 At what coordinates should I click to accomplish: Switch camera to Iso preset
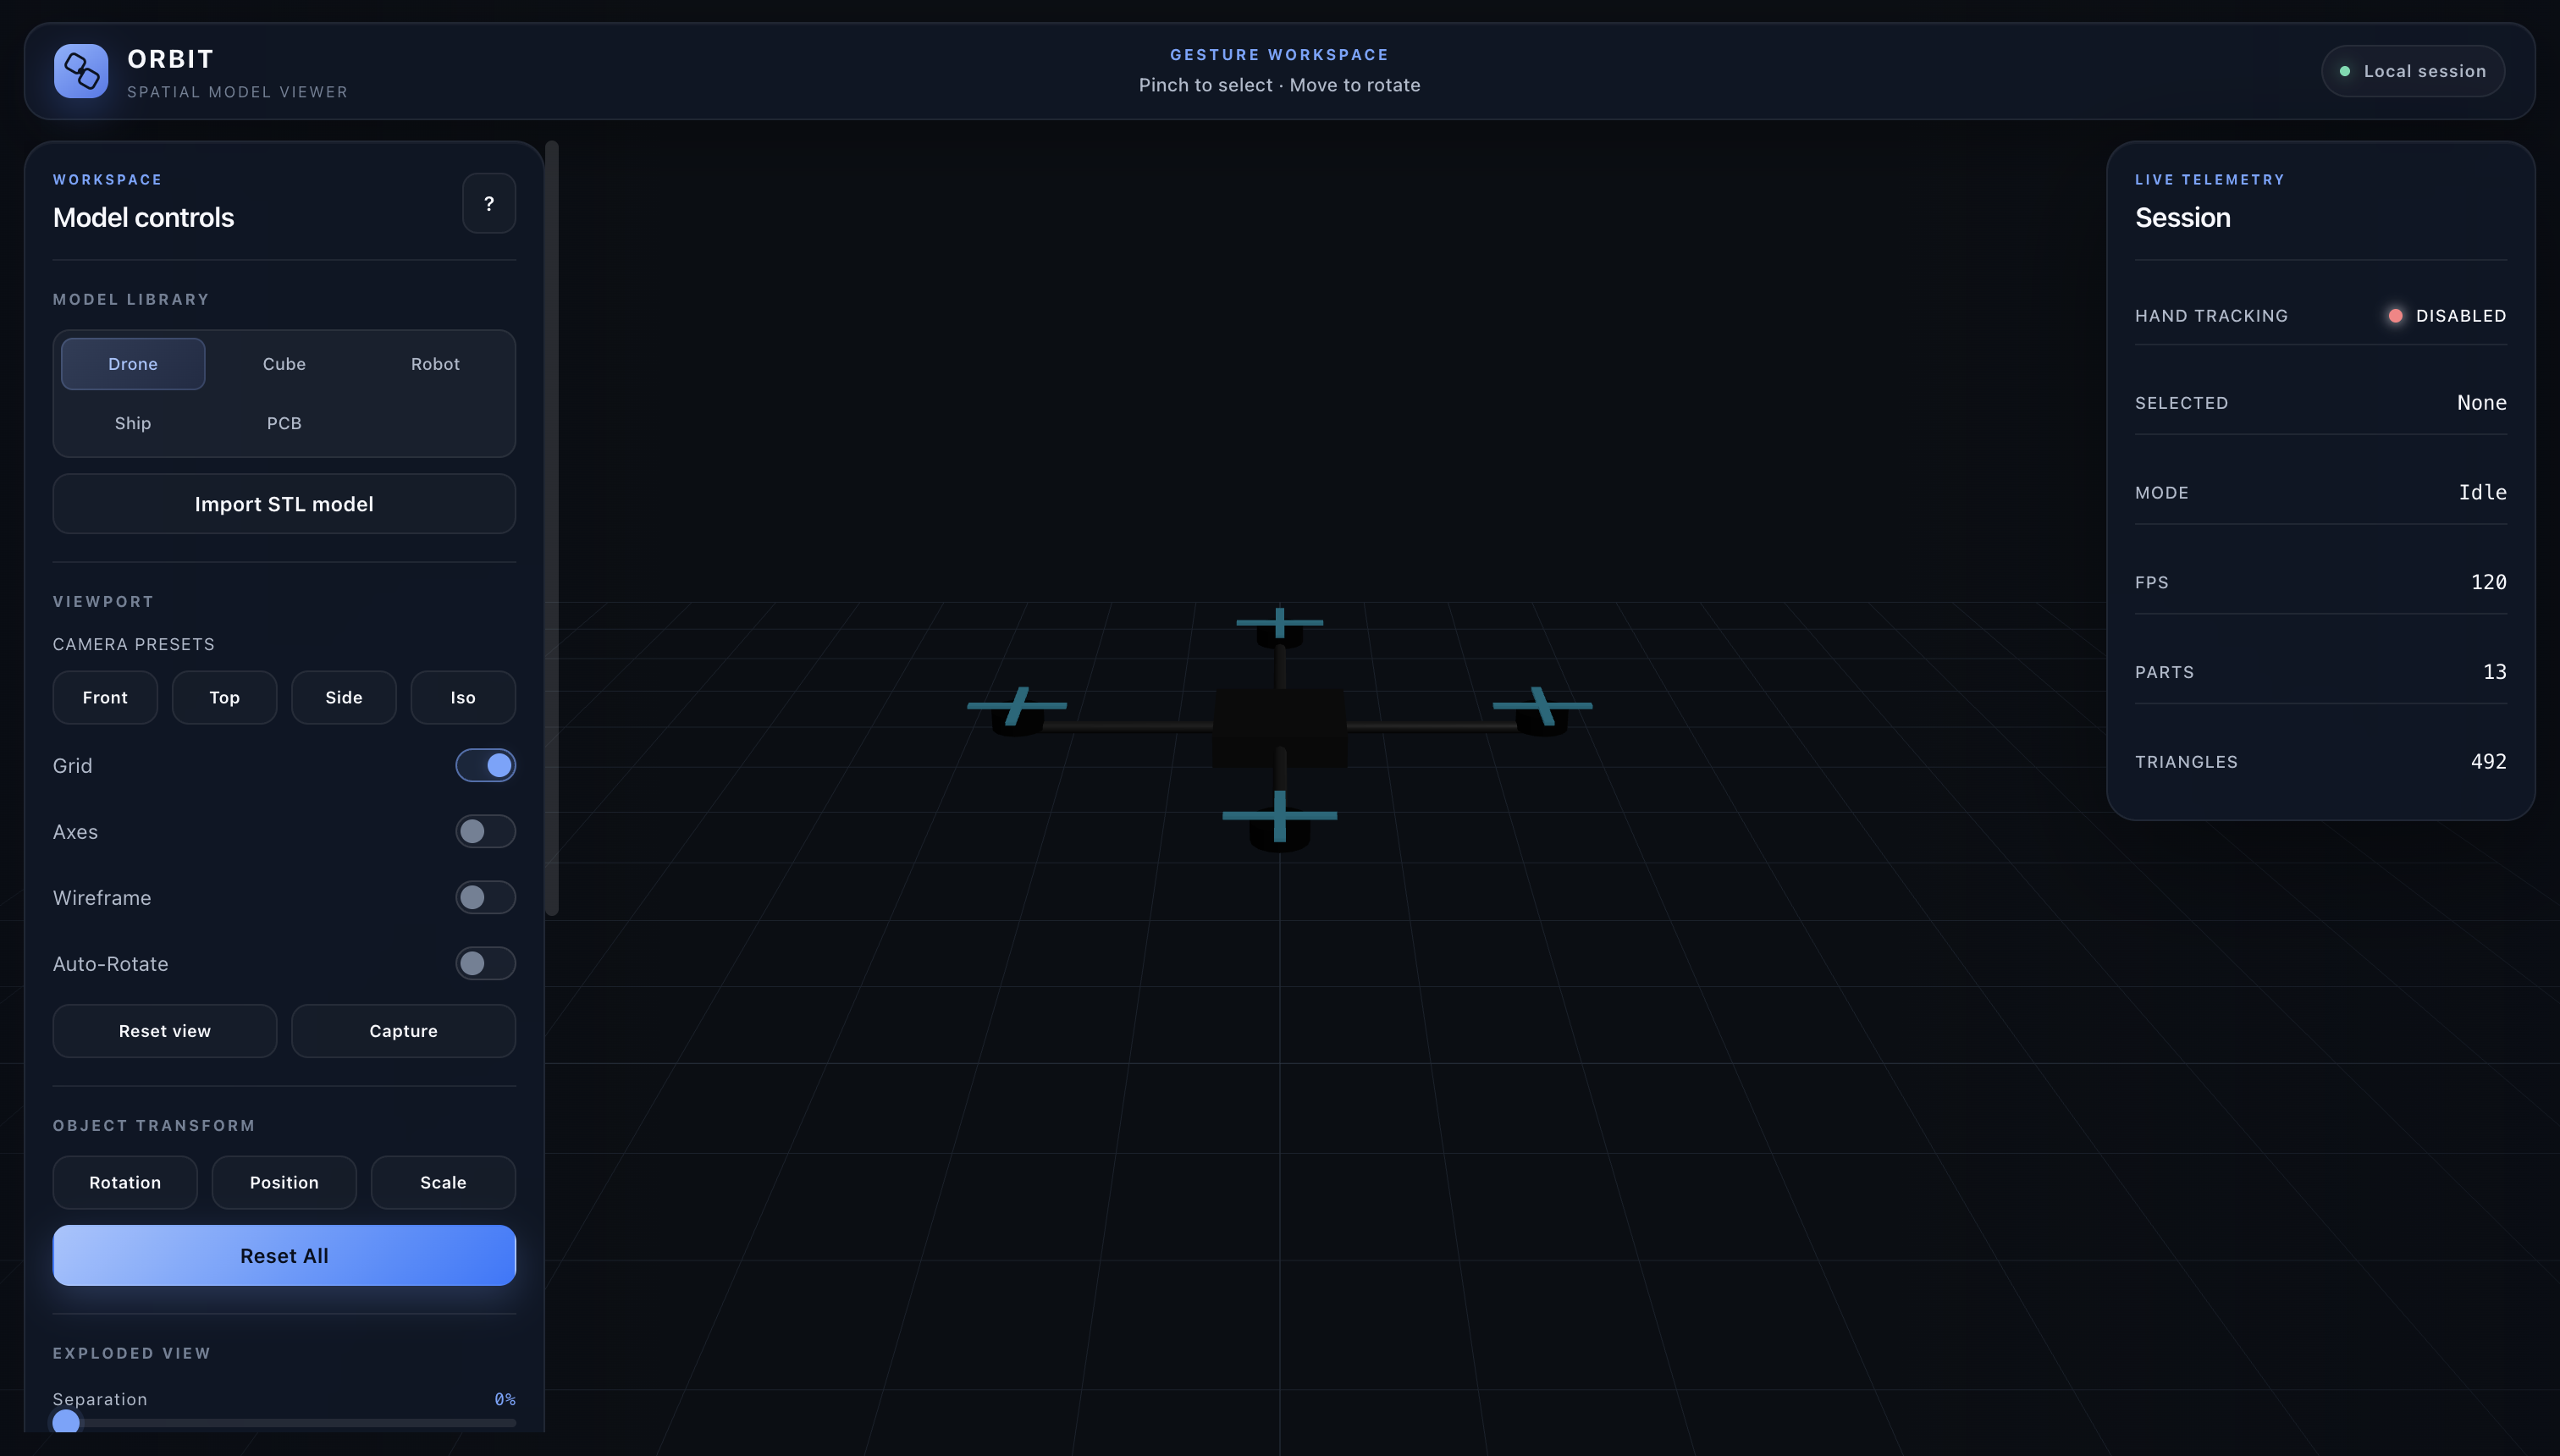pyautogui.click(x=463, y=697)
